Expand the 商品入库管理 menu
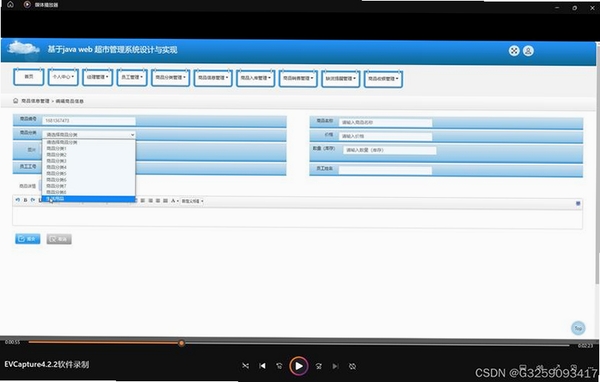This screenshot has width=600, height=382. click(255, 78)
